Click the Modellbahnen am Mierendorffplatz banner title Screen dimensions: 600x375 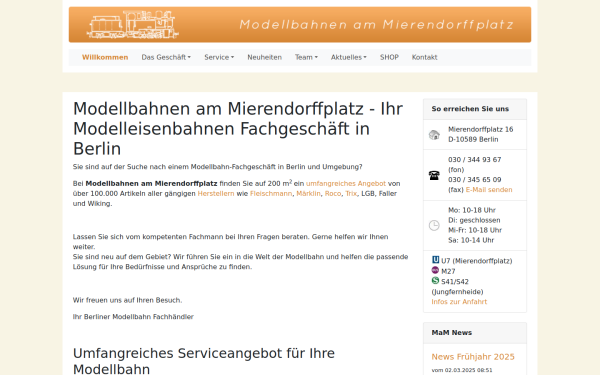tap(377, 25)
